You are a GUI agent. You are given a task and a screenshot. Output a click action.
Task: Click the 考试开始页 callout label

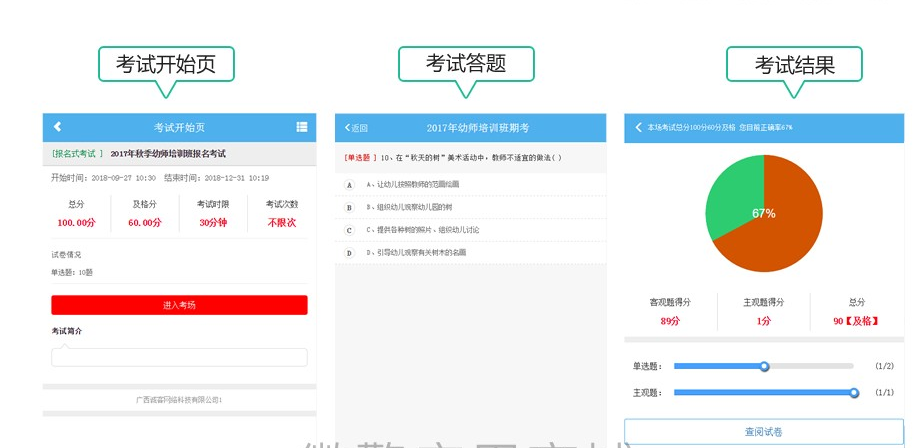[x=166, y=65]
